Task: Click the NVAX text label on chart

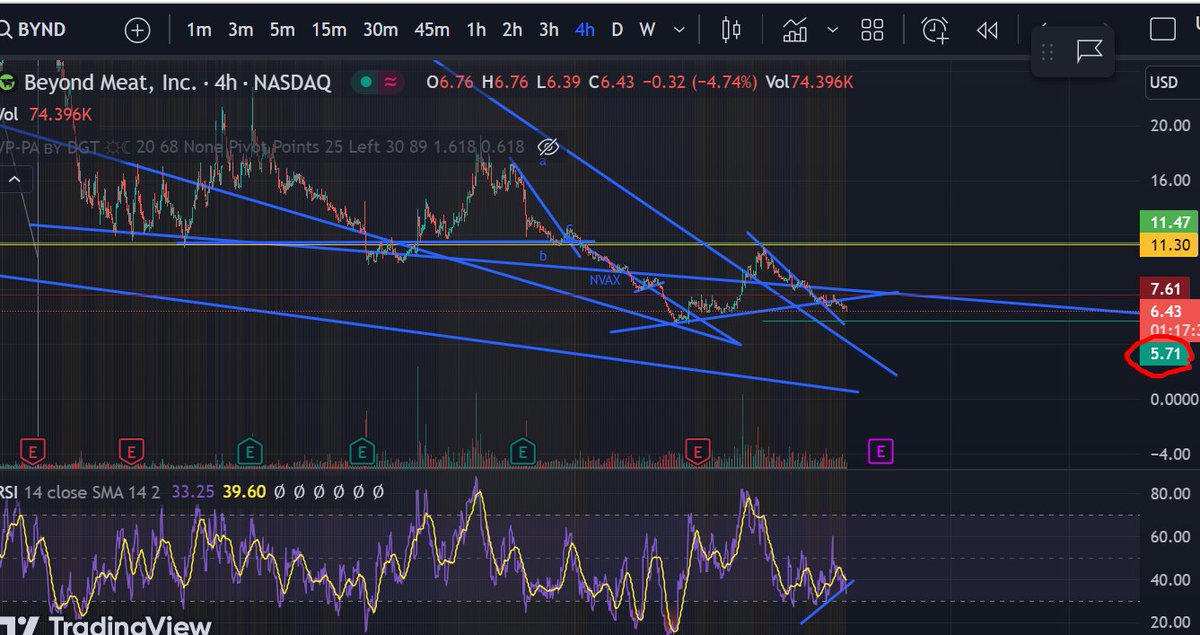Action: pos(605,280)
